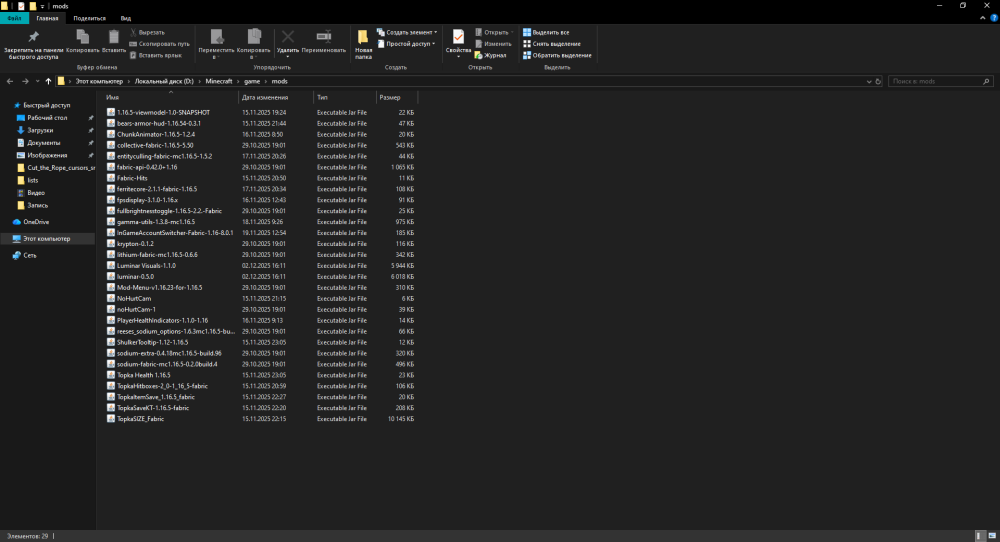1000x542 pixels.
Task: Open the Журнал history icon
Action: (x=490, y=55)
